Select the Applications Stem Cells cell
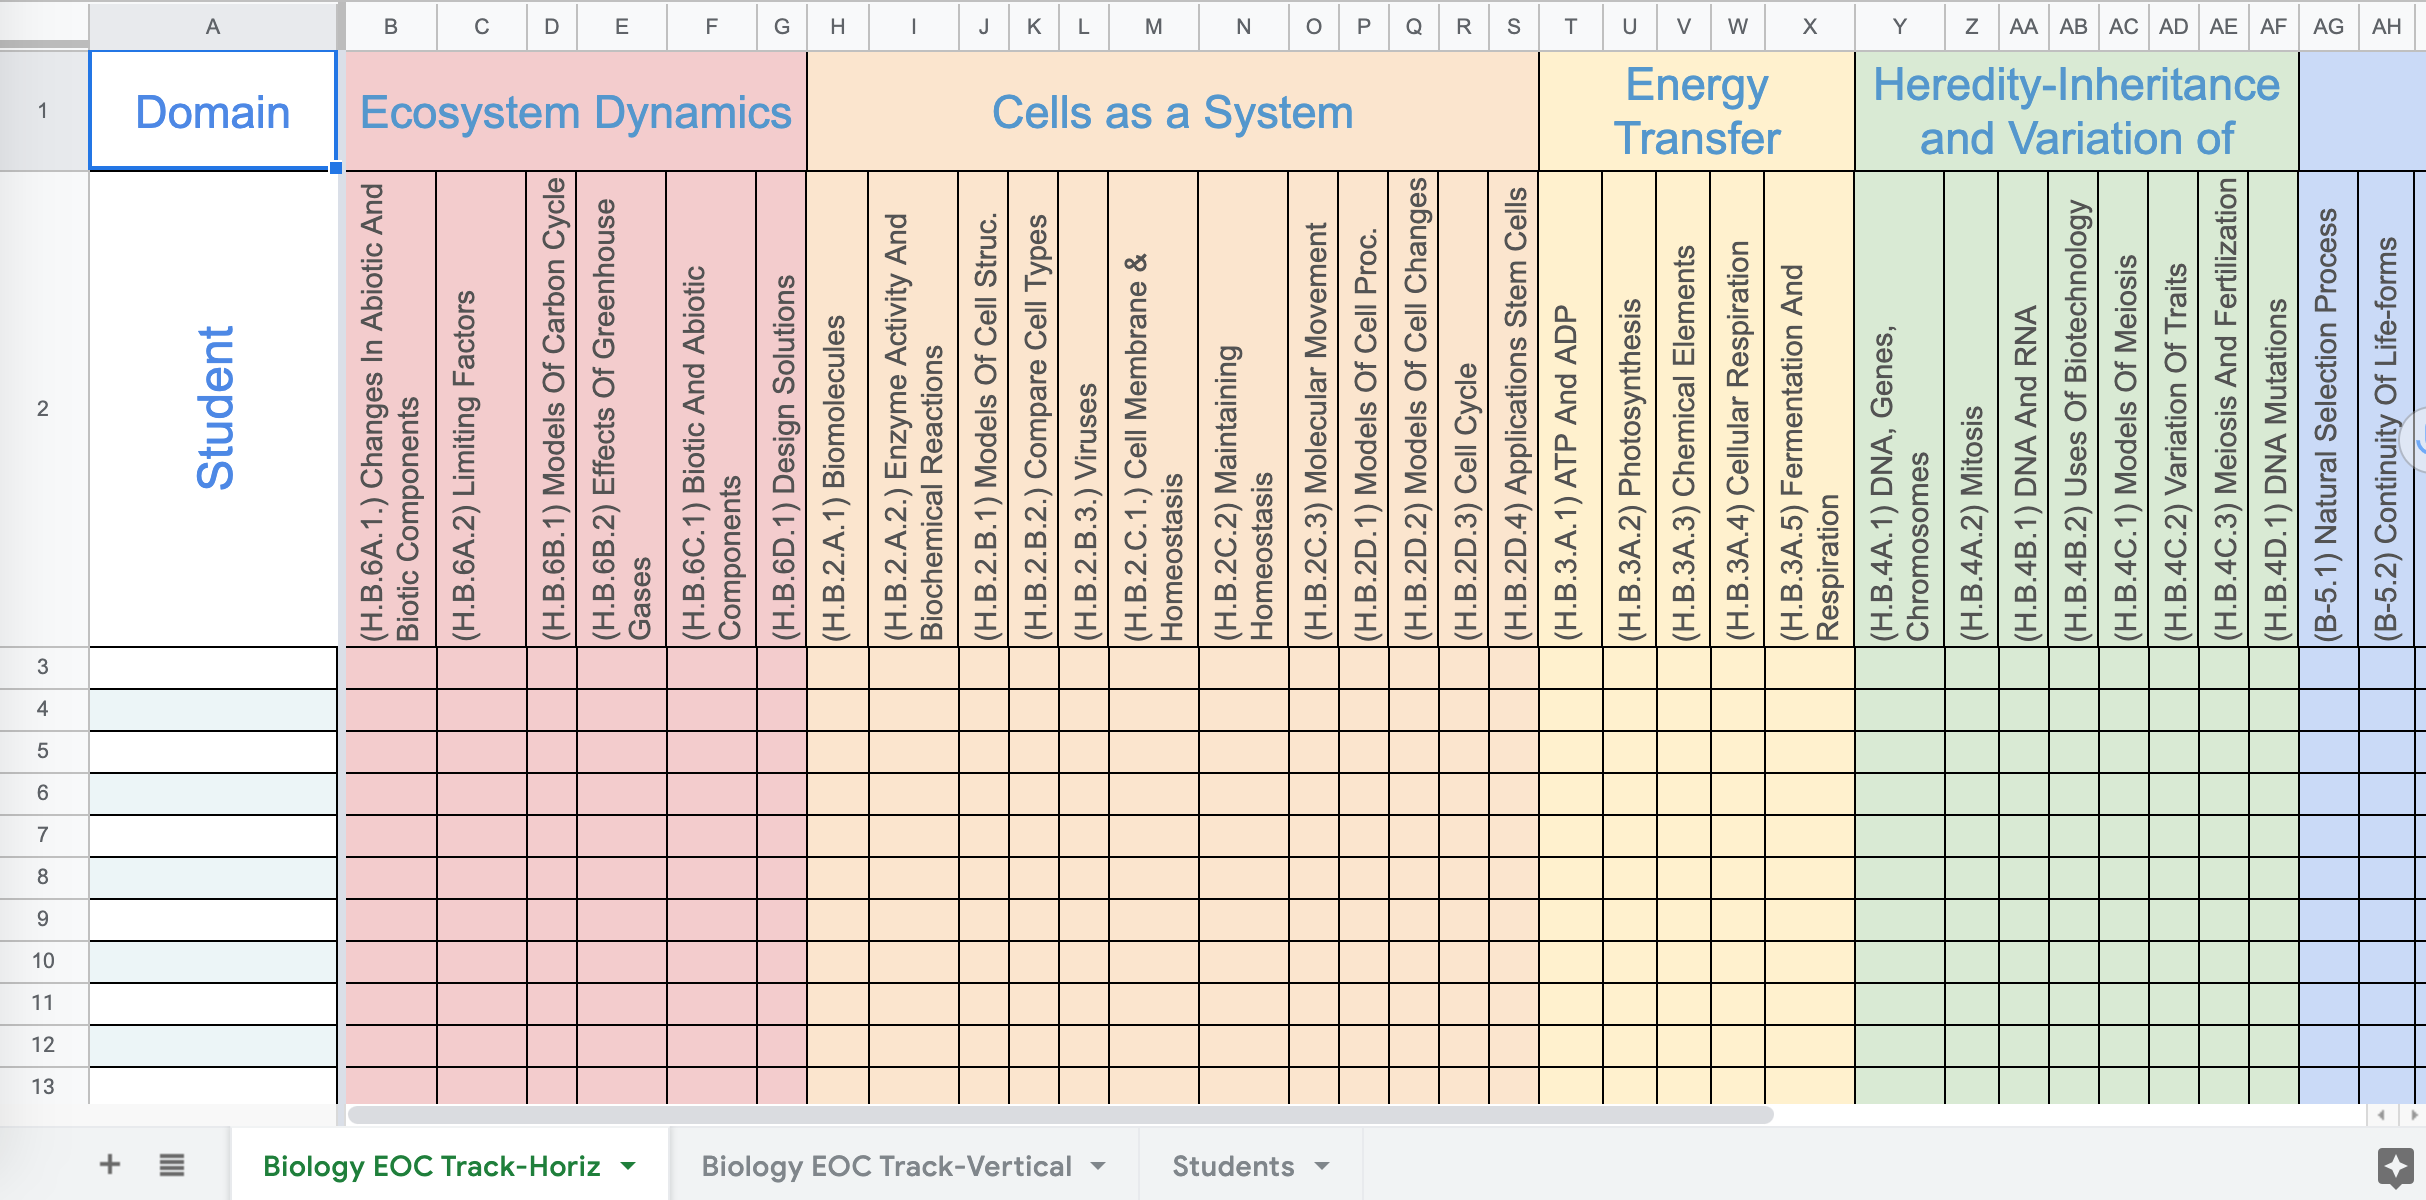Viewport: 2426px width, 1200px height. click(x=1513, y=408)
